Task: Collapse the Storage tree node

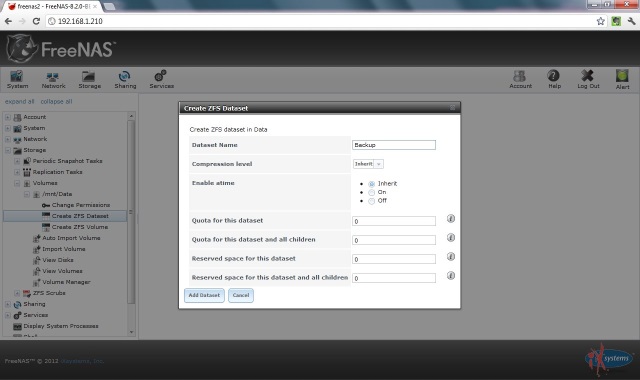Action: pos(8,150)
